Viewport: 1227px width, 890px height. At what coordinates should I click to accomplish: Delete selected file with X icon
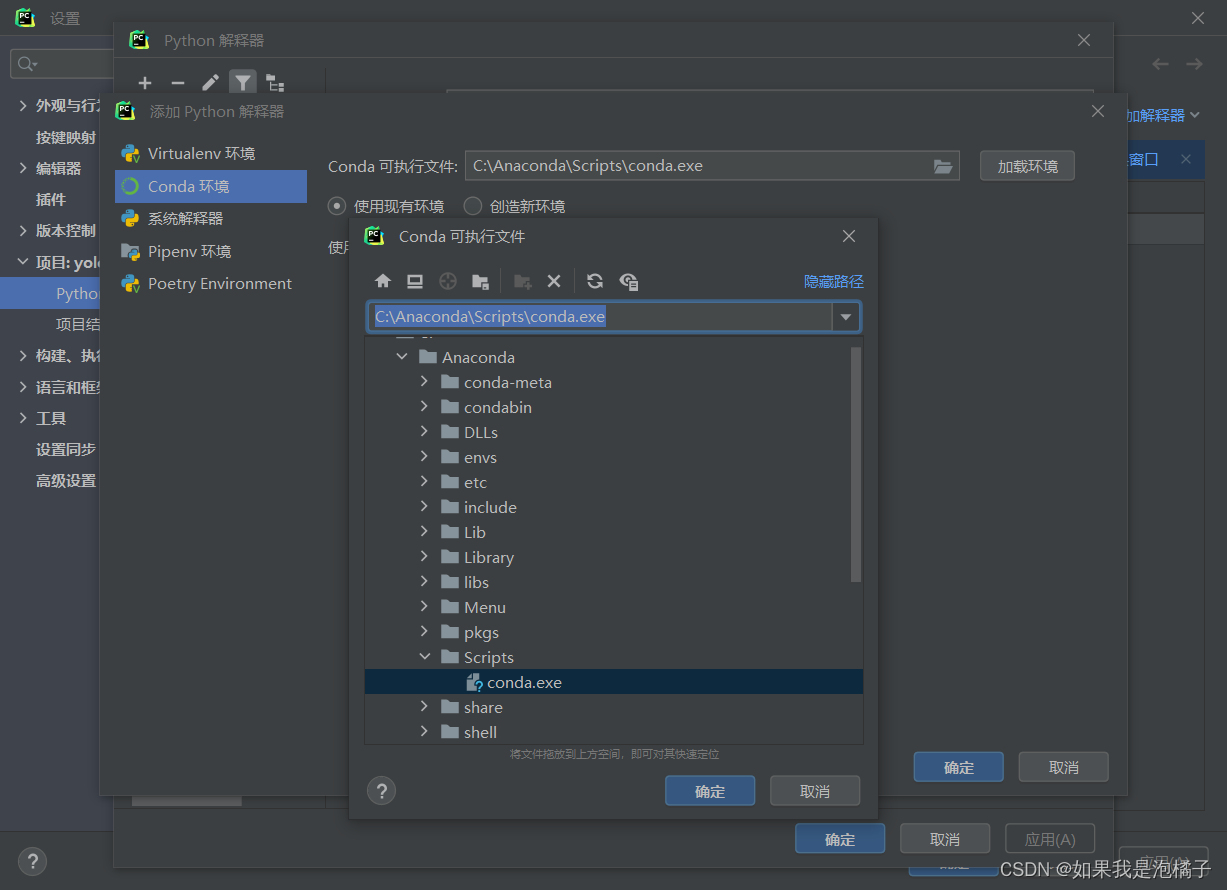click(554, 282)
